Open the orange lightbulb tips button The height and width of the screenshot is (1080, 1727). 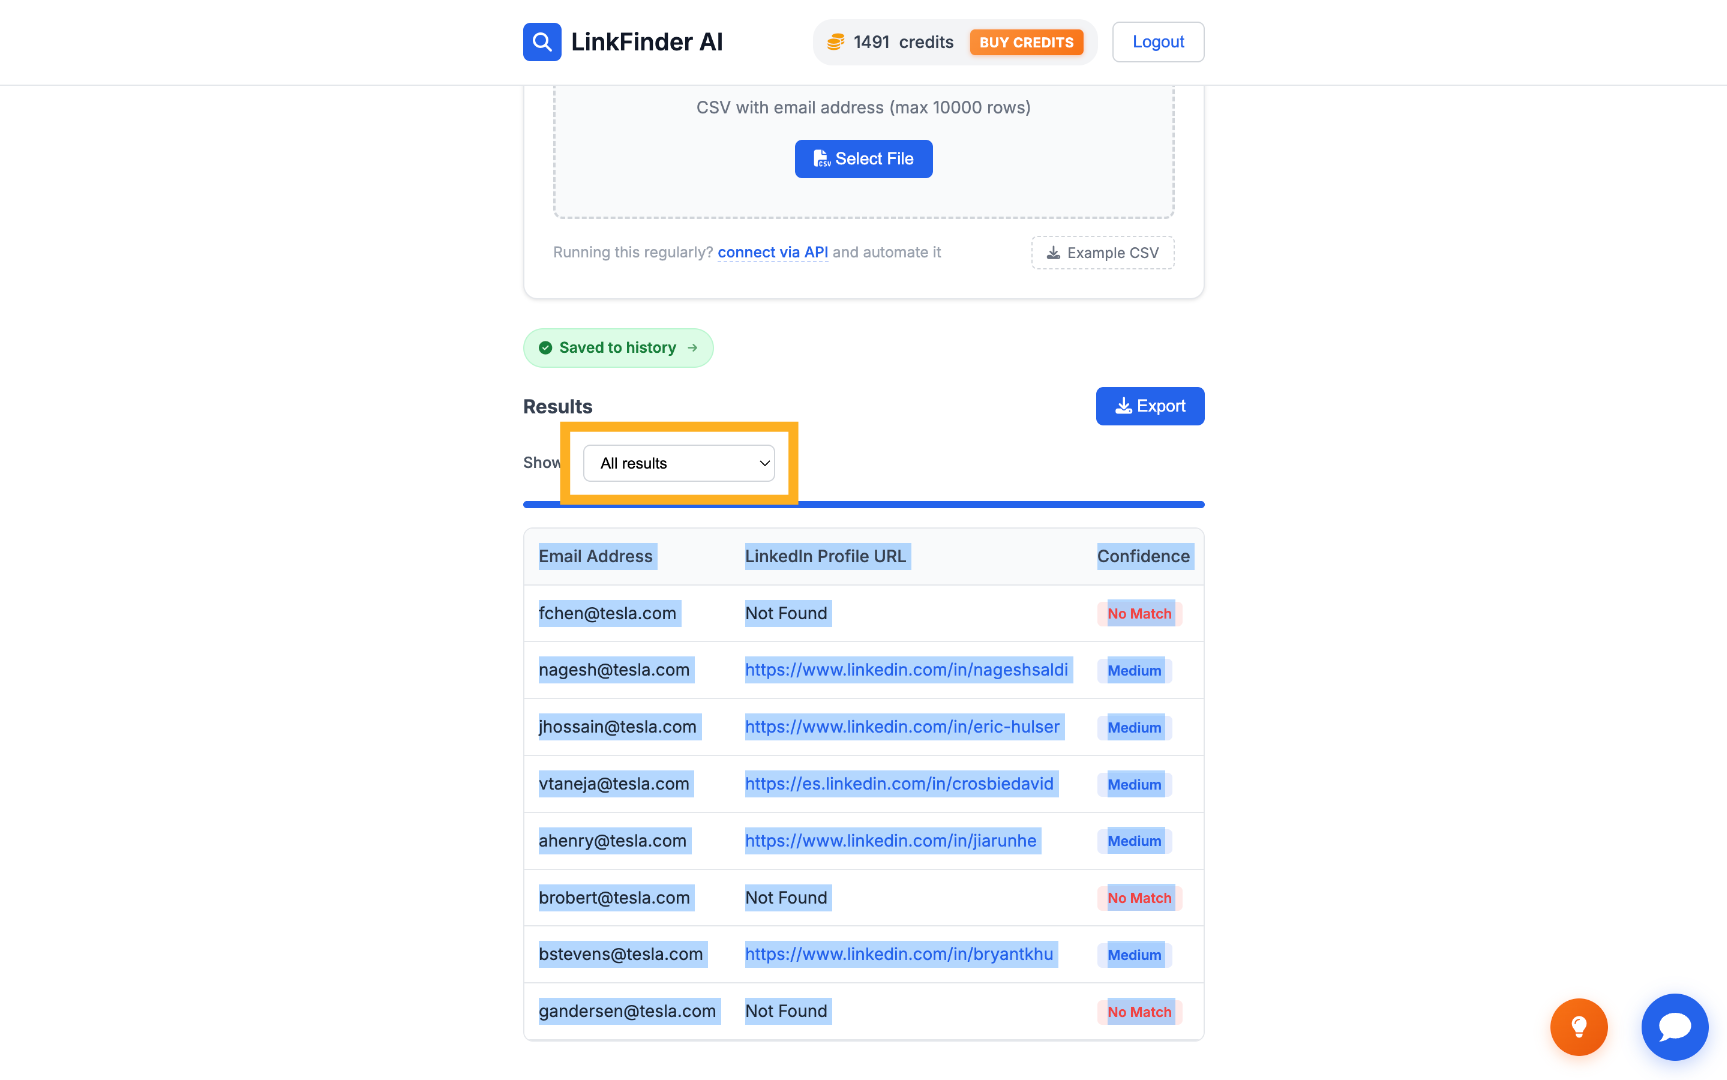[x=1579, y=1027]
